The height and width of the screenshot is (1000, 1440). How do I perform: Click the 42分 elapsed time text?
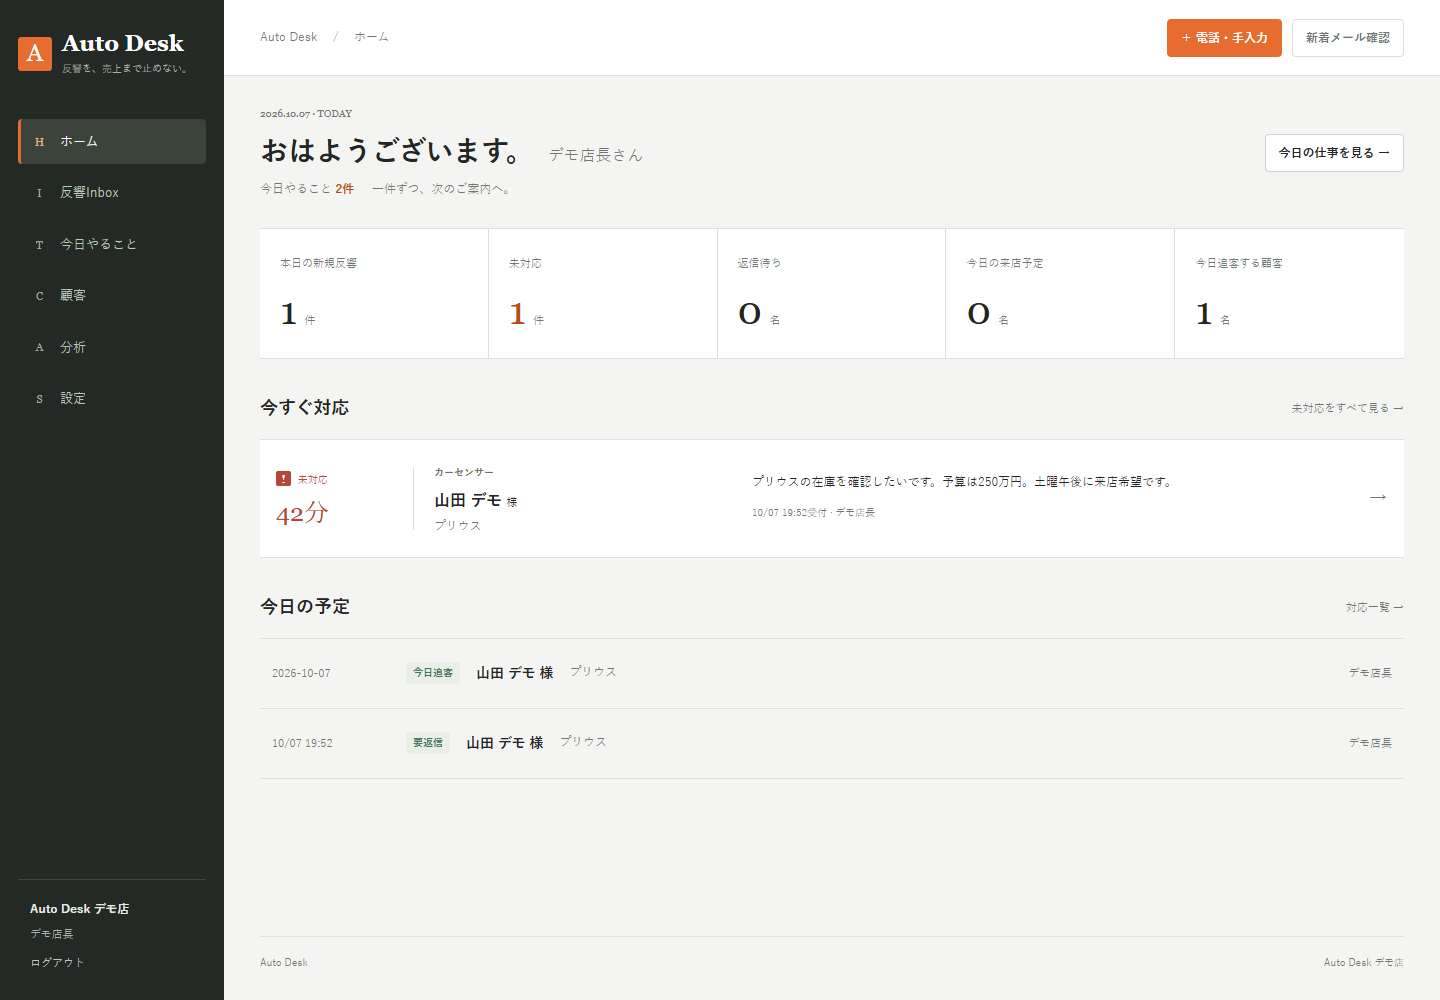pyautogui.click(x=302, y=513)
